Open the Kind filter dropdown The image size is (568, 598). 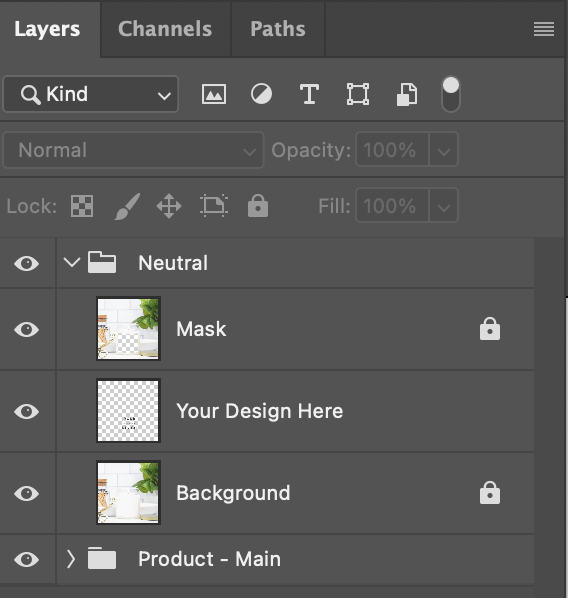[x=91, y=94]
